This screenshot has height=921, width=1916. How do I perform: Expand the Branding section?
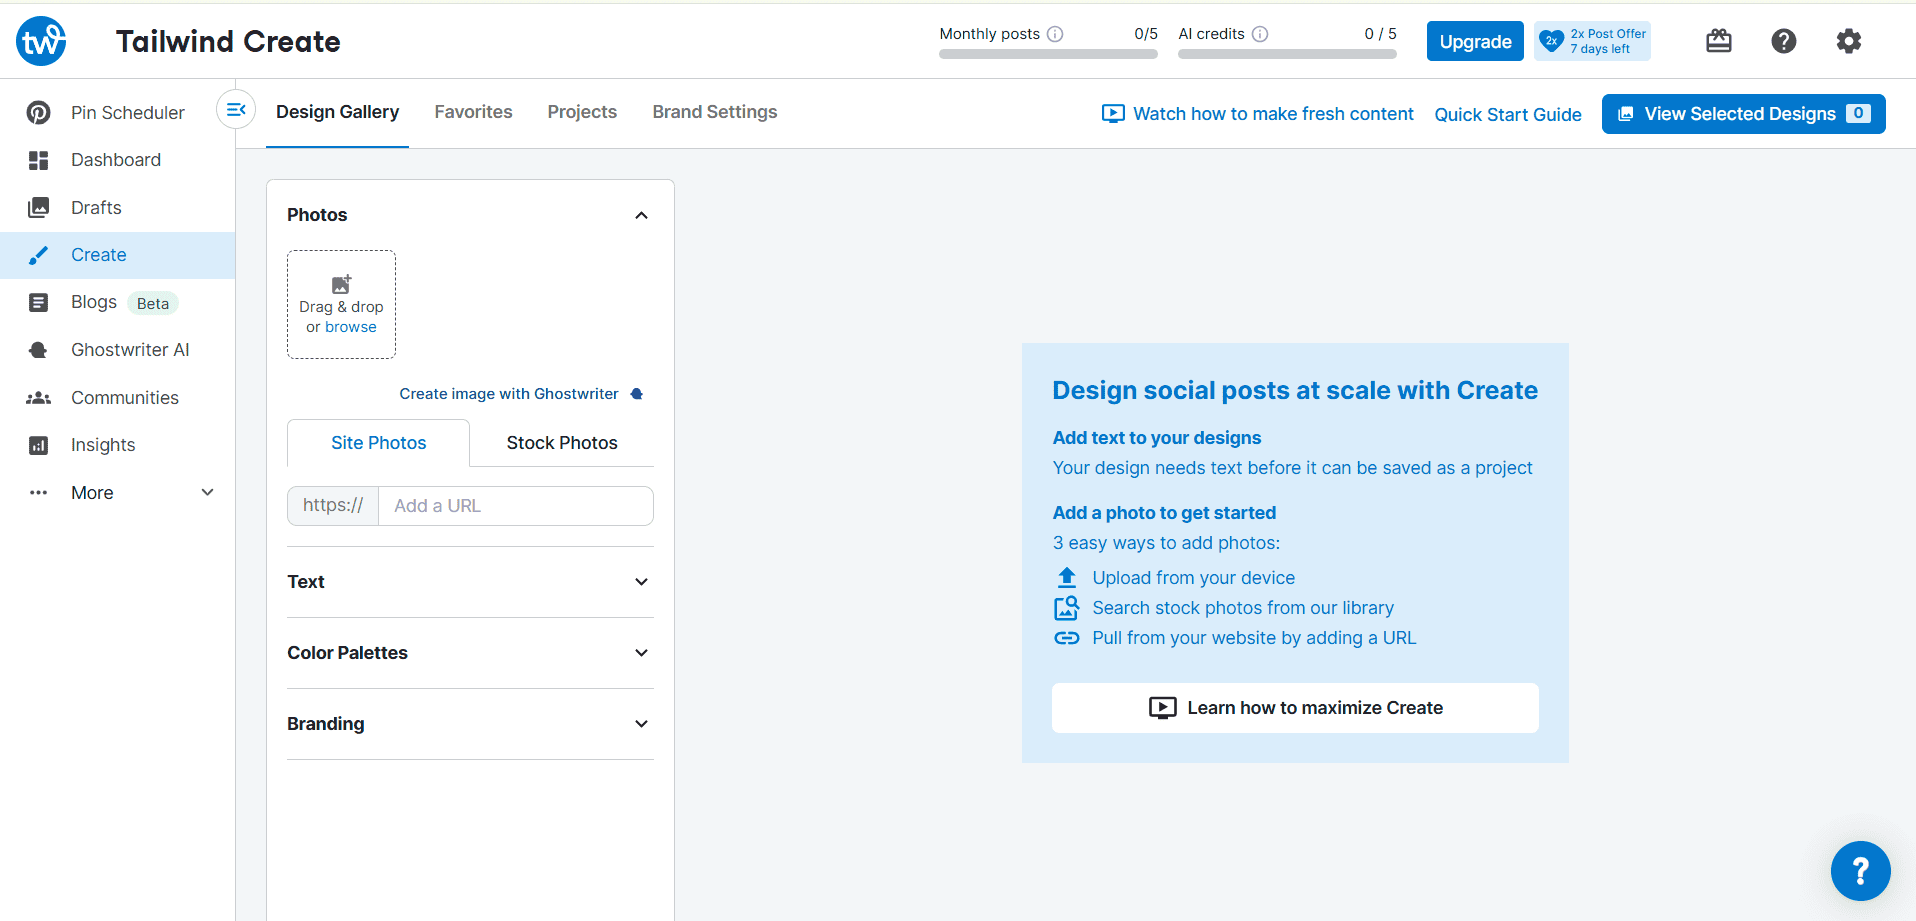coord(470,724)
